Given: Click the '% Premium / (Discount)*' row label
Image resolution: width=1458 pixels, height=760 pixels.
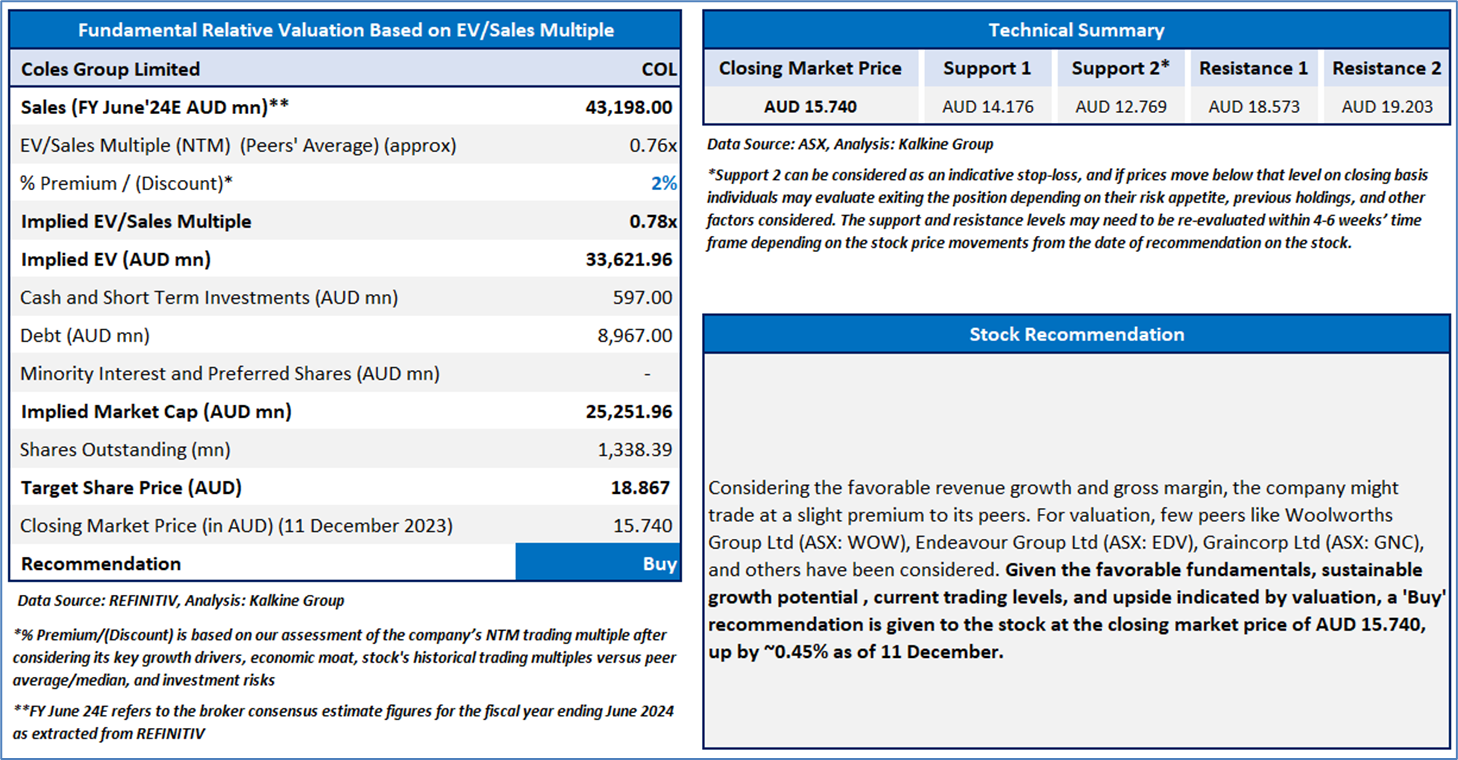Looking at the screenshot, I should tap(127, 183).
